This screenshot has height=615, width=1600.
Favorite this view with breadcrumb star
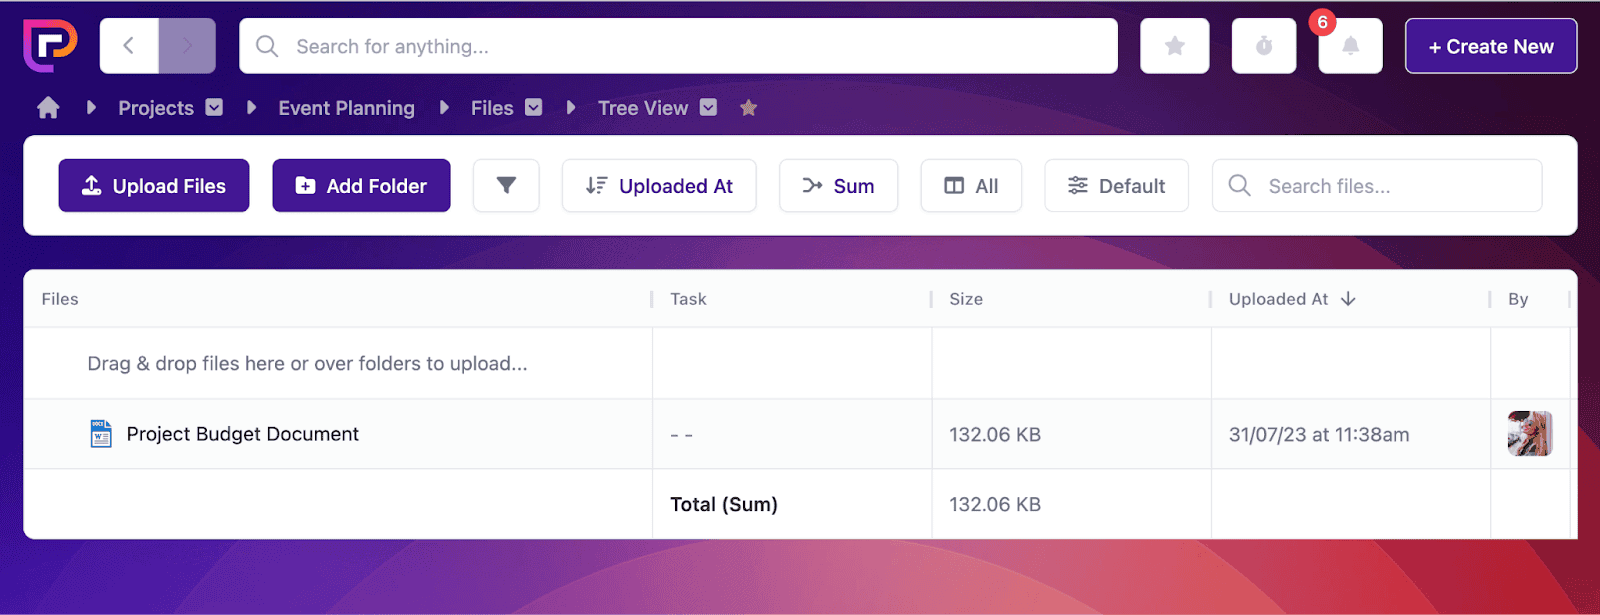(748, 108)
